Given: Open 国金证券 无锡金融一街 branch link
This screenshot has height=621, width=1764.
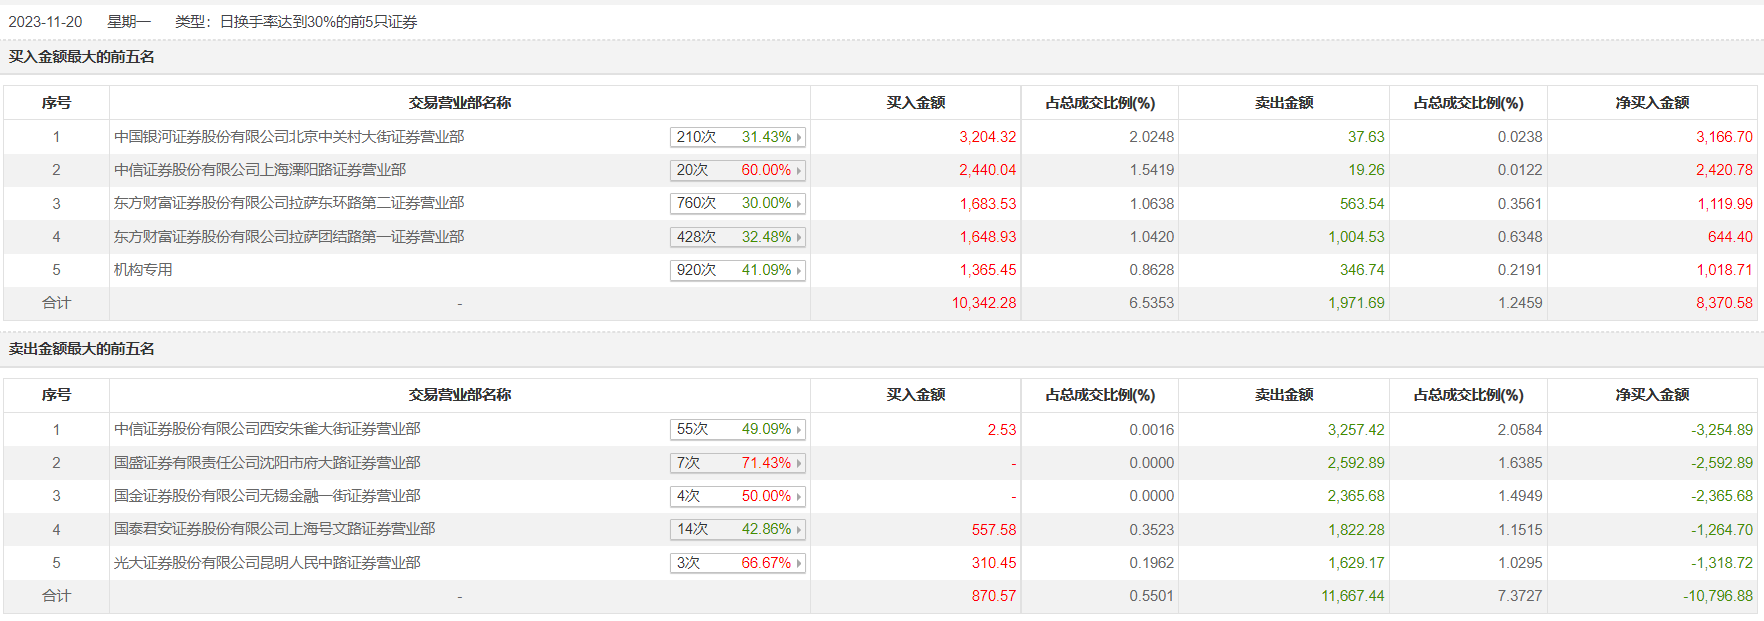Looking at the screenshot, I should (267, 496).
